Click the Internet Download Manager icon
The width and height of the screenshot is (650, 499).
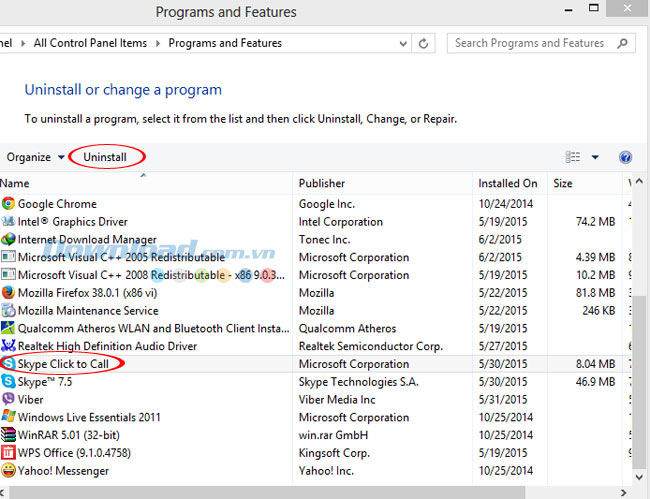9,240
